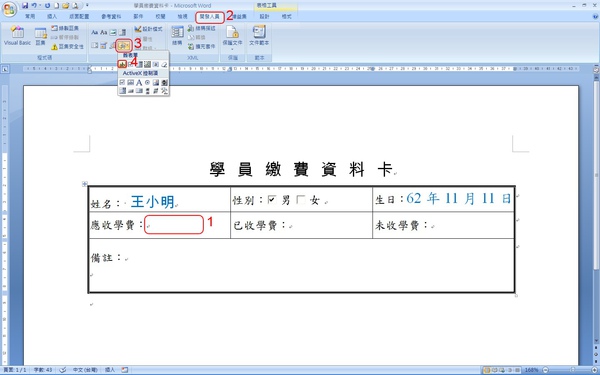The image size is (600, 375).
Task: Switch to print layout view
Action: [x=487, y=370]
